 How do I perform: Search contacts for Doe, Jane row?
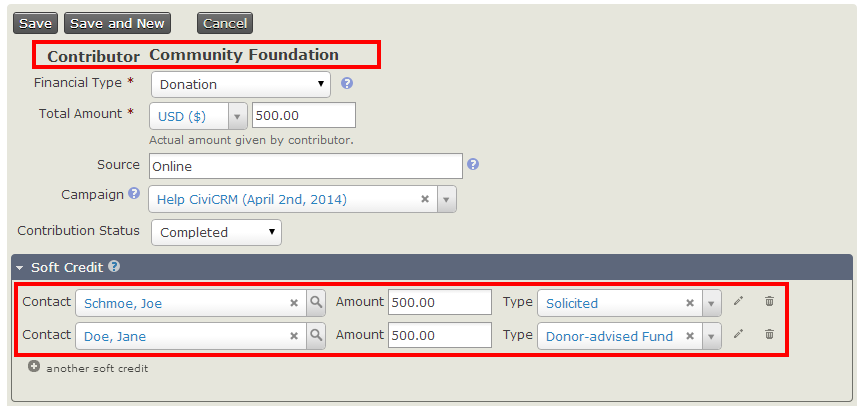[x=314, y=336]
